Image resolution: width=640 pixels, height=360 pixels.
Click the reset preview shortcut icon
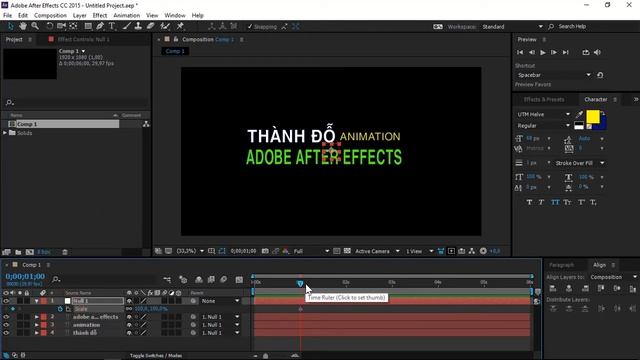(600, 75)
